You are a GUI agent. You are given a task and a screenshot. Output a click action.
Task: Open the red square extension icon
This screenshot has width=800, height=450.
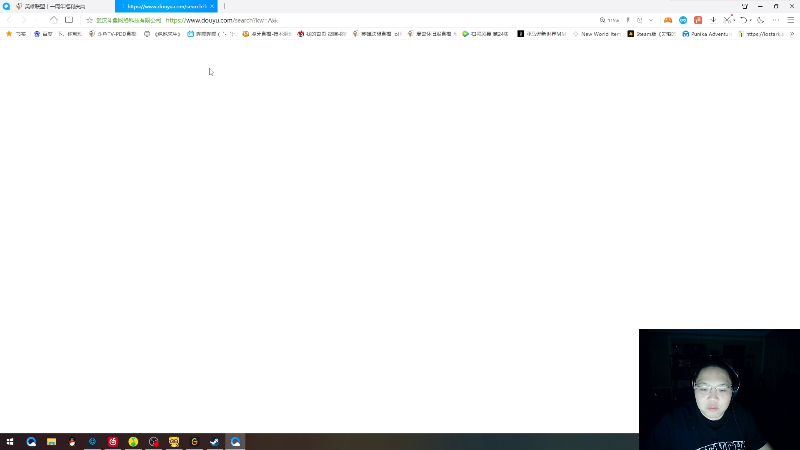pyautogui.click(x=698, y=20)
